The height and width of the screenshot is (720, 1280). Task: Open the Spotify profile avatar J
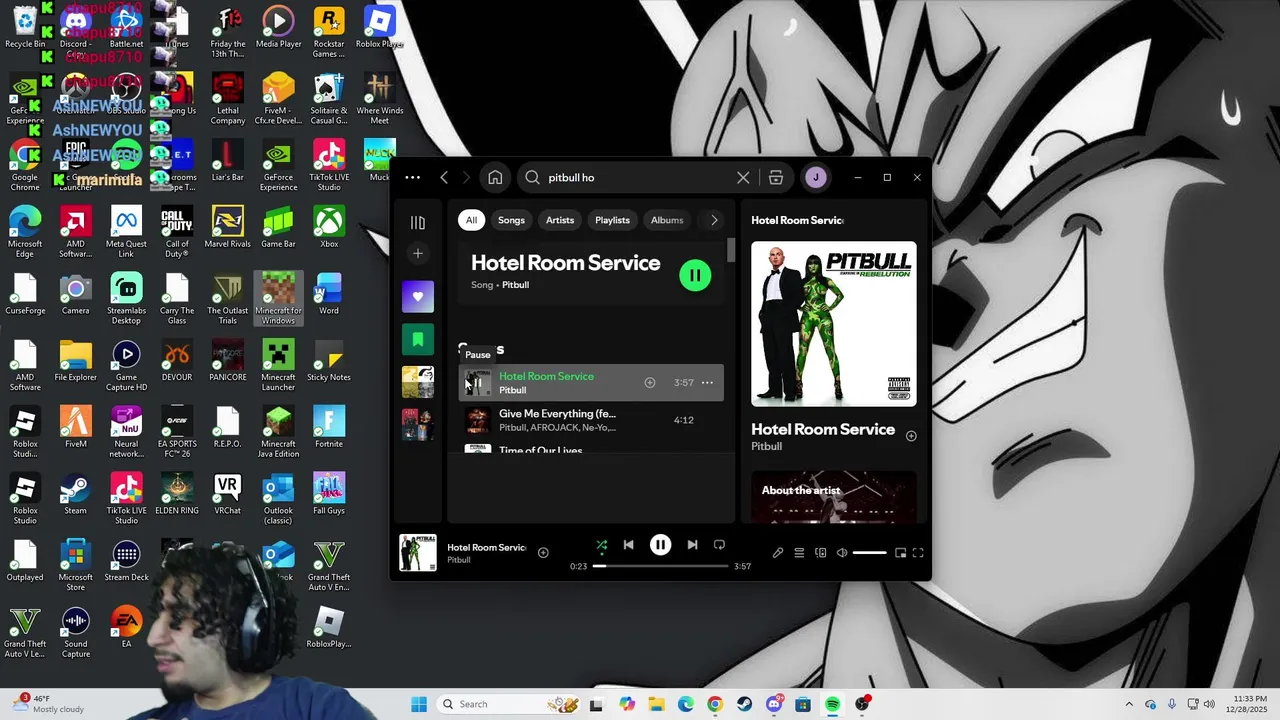click(816, 178)
